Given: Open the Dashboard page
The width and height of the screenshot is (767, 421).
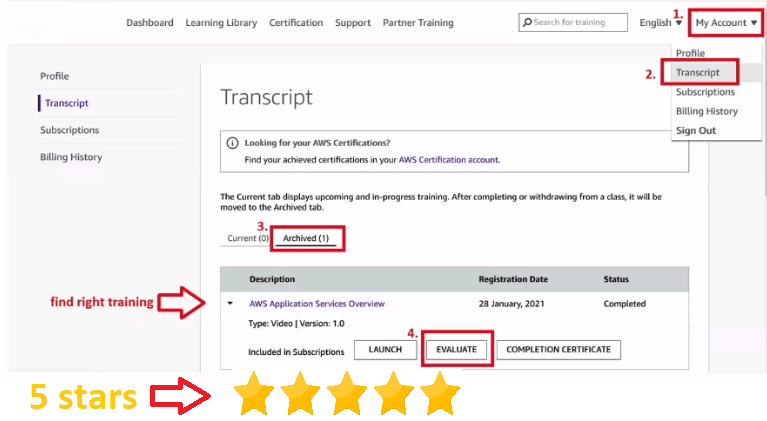Looking at the screenshot, I should tap(150, 22).
